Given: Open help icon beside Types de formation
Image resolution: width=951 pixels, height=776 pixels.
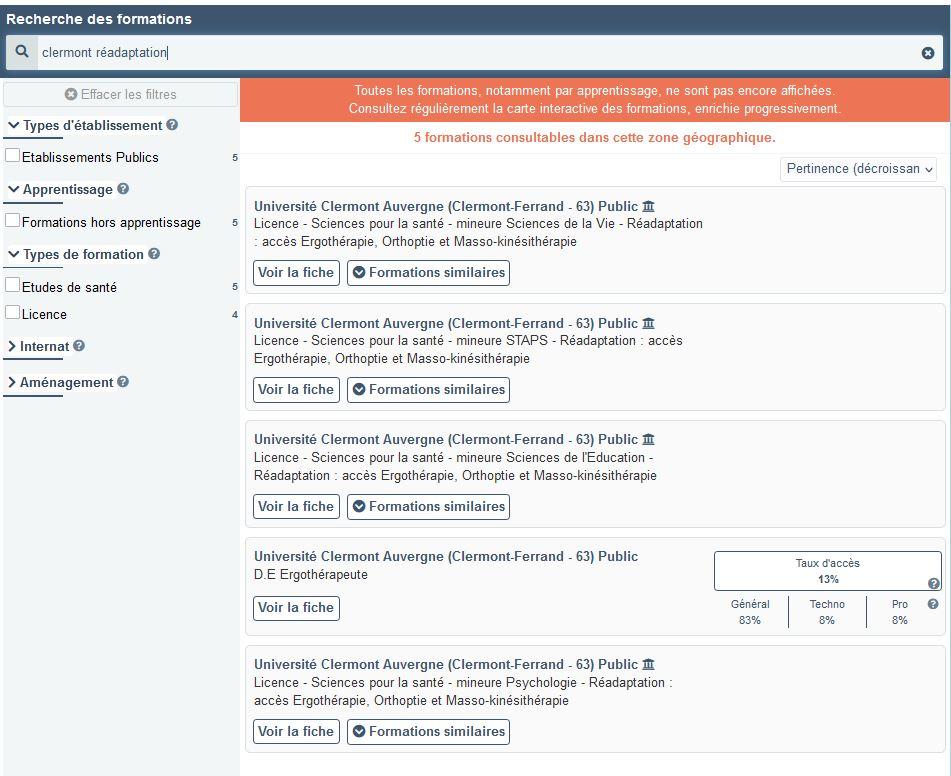Looking at the screenshot, I should pyautogui.click(x=154, y=254).
